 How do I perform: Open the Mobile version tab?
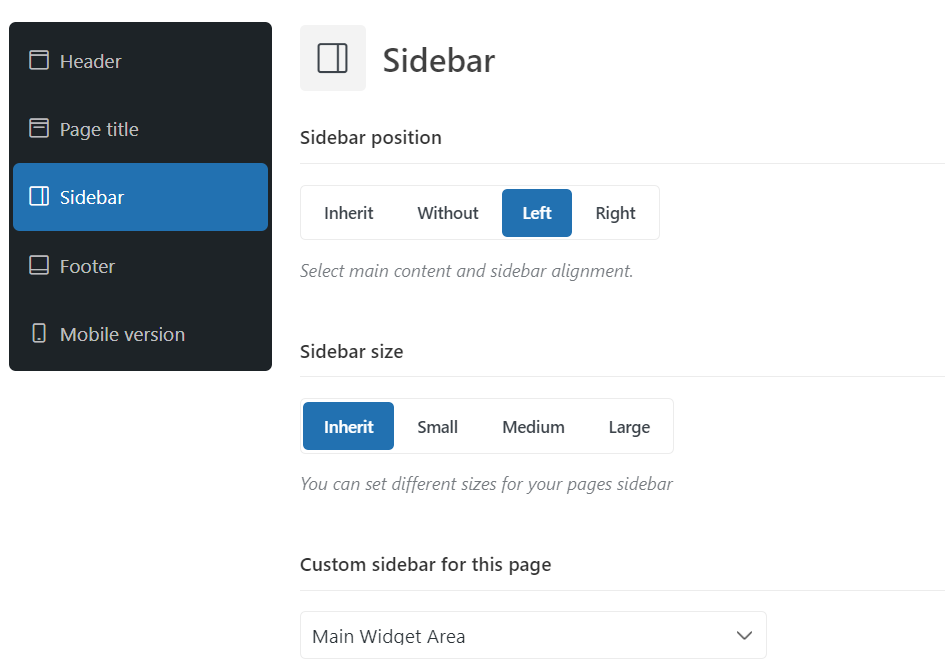point(140,333)
